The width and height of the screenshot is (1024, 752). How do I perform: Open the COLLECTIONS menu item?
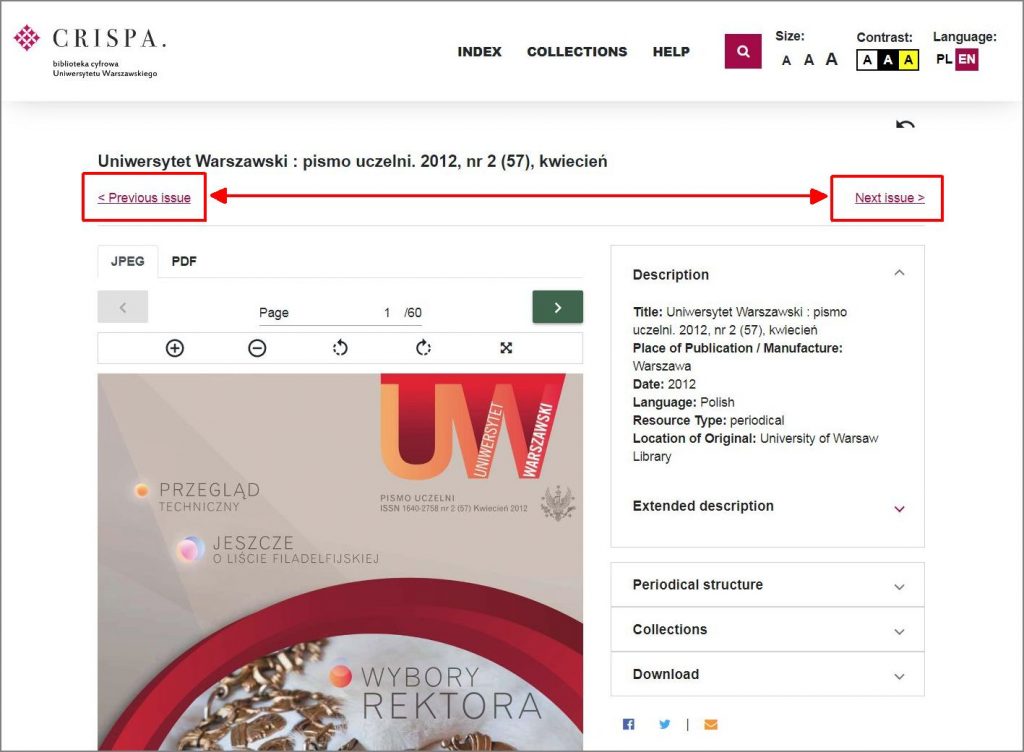point(577,51)
